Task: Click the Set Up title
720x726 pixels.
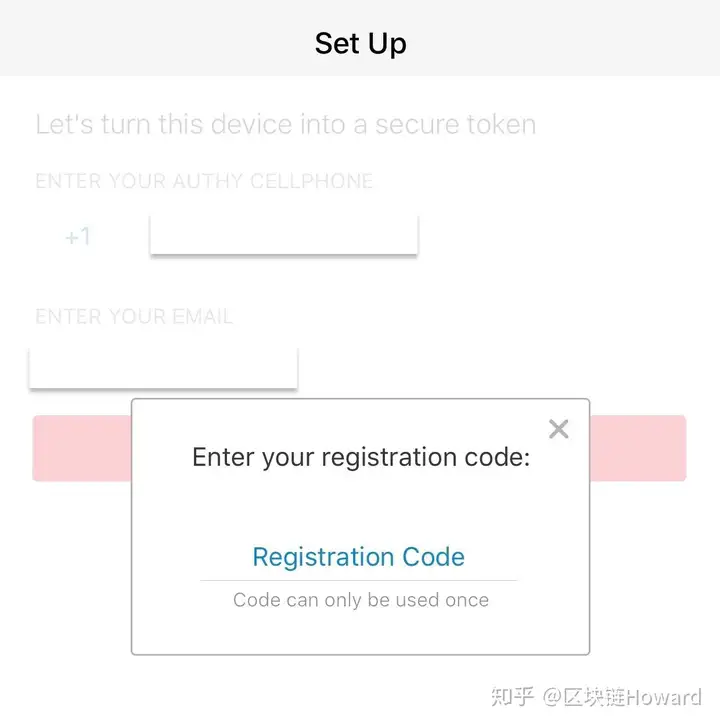Action: (360, 43)
